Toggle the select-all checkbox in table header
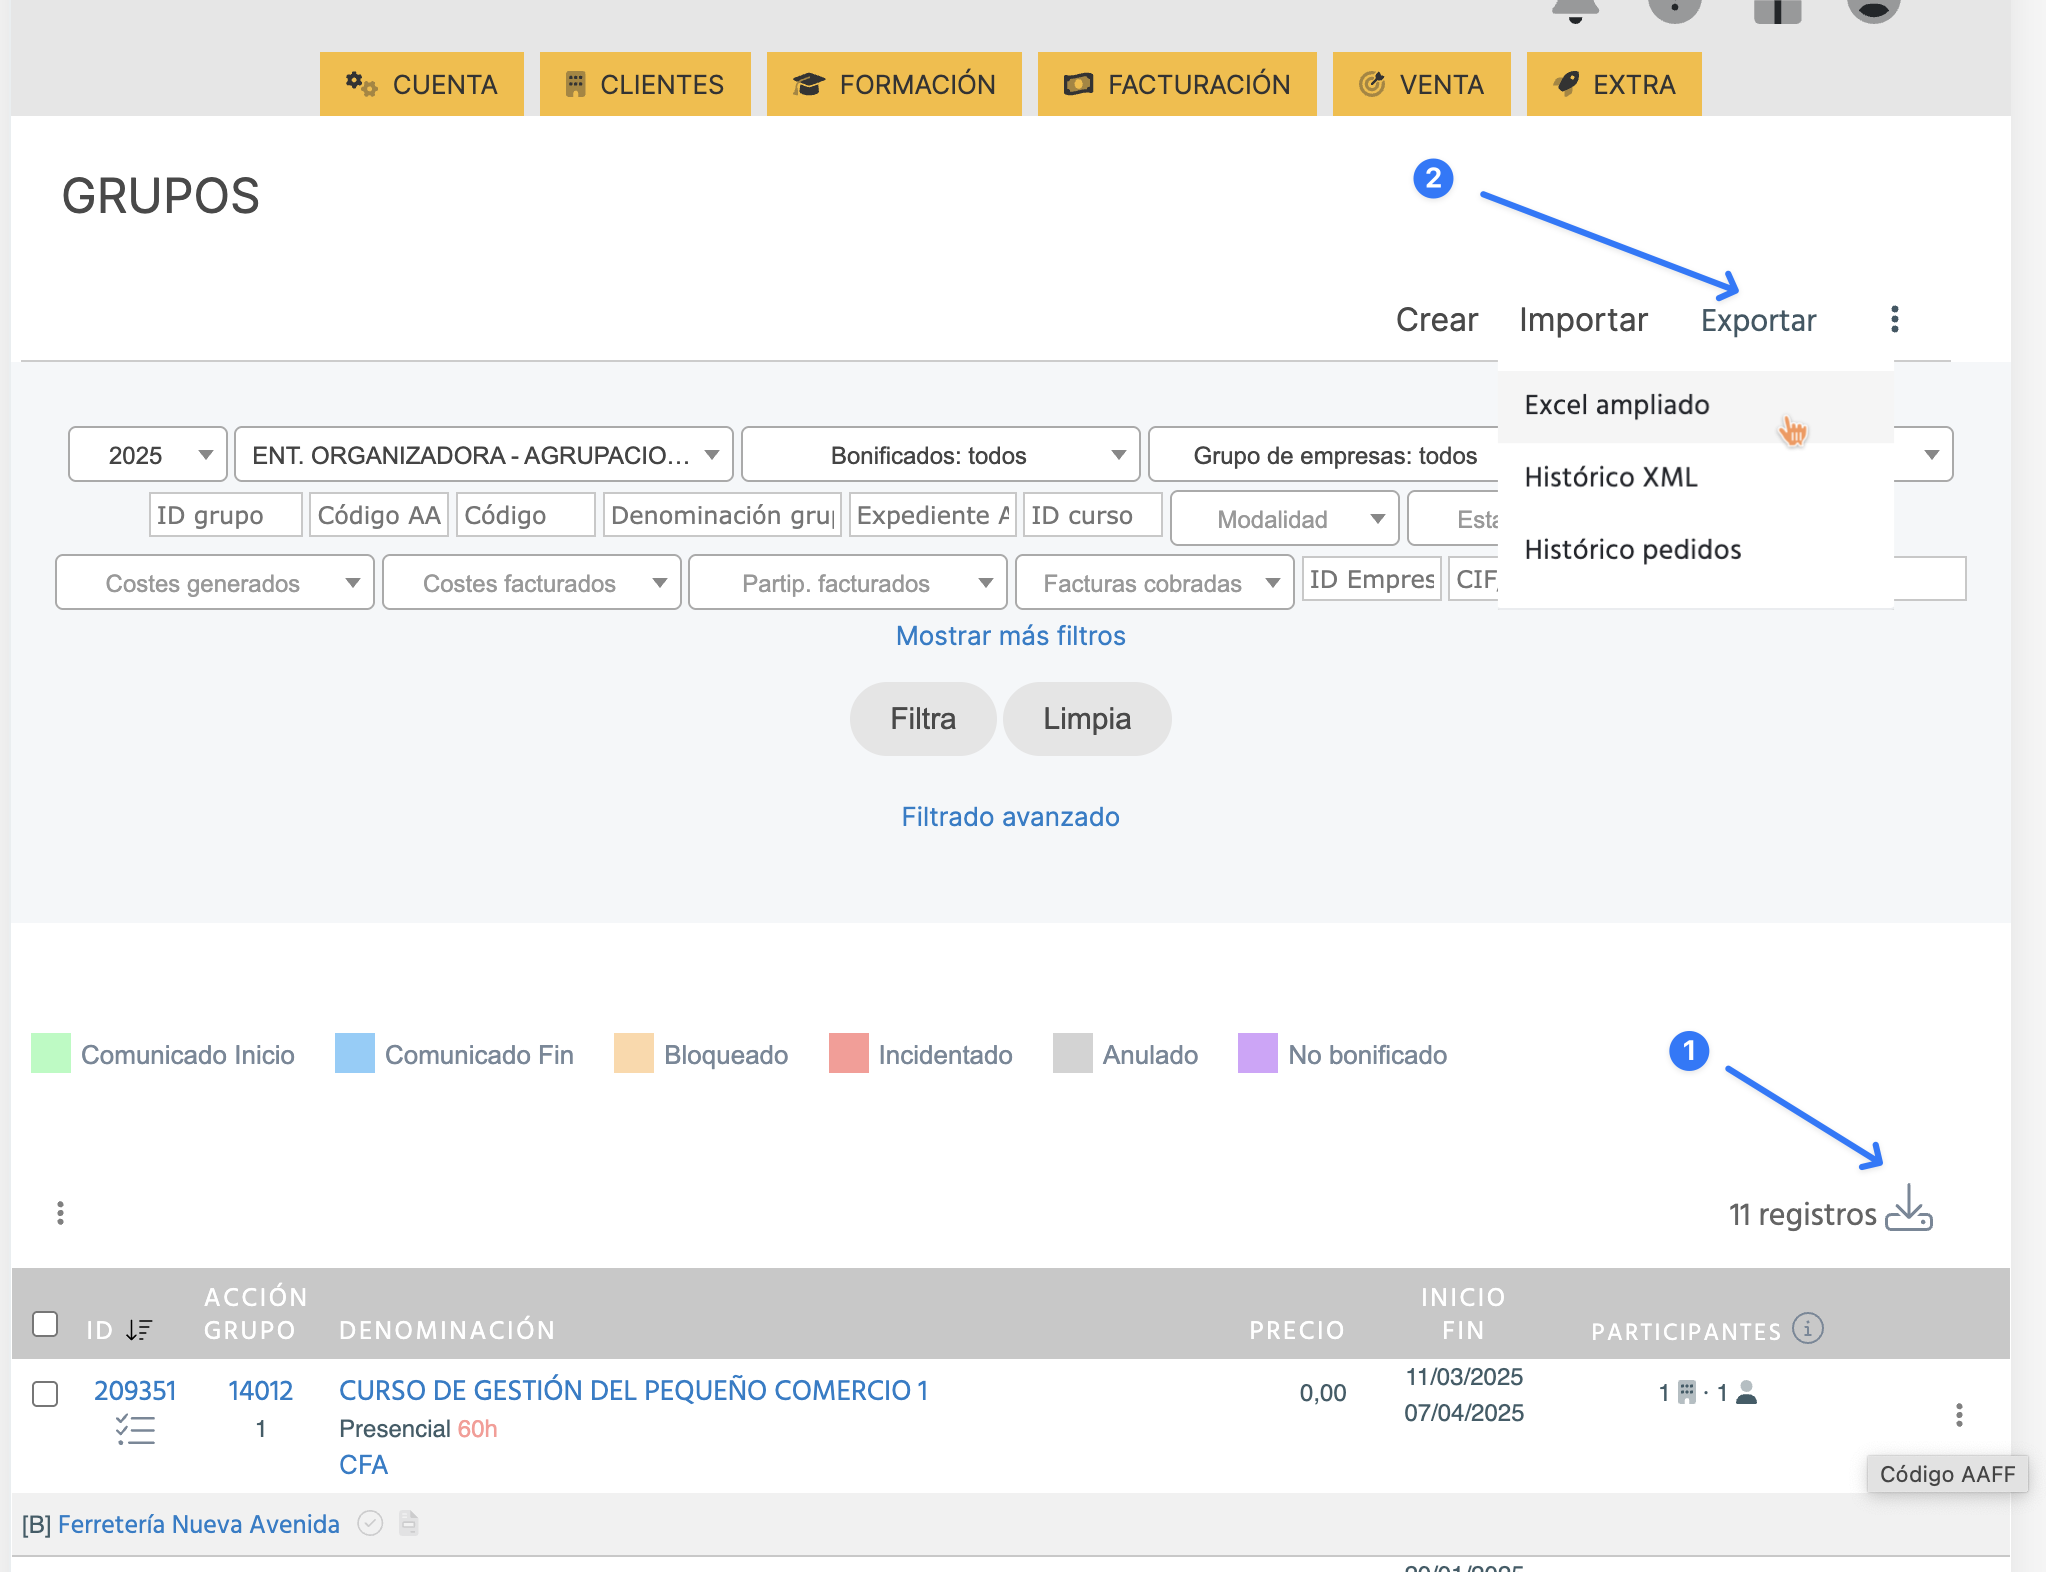 click(x=45, y=1324)
